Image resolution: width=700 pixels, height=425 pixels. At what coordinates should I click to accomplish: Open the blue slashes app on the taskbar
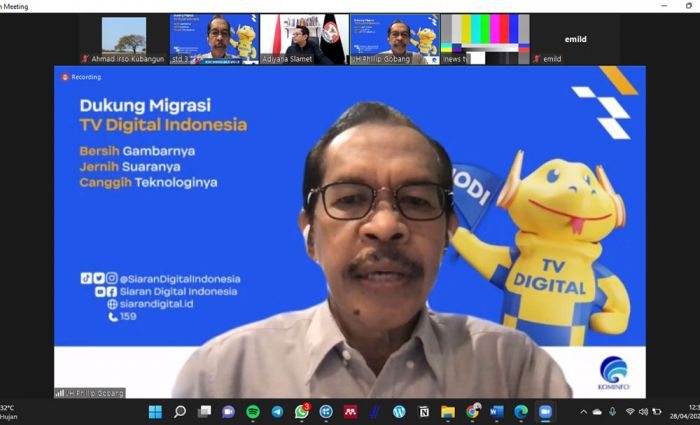tap(375, 412)
